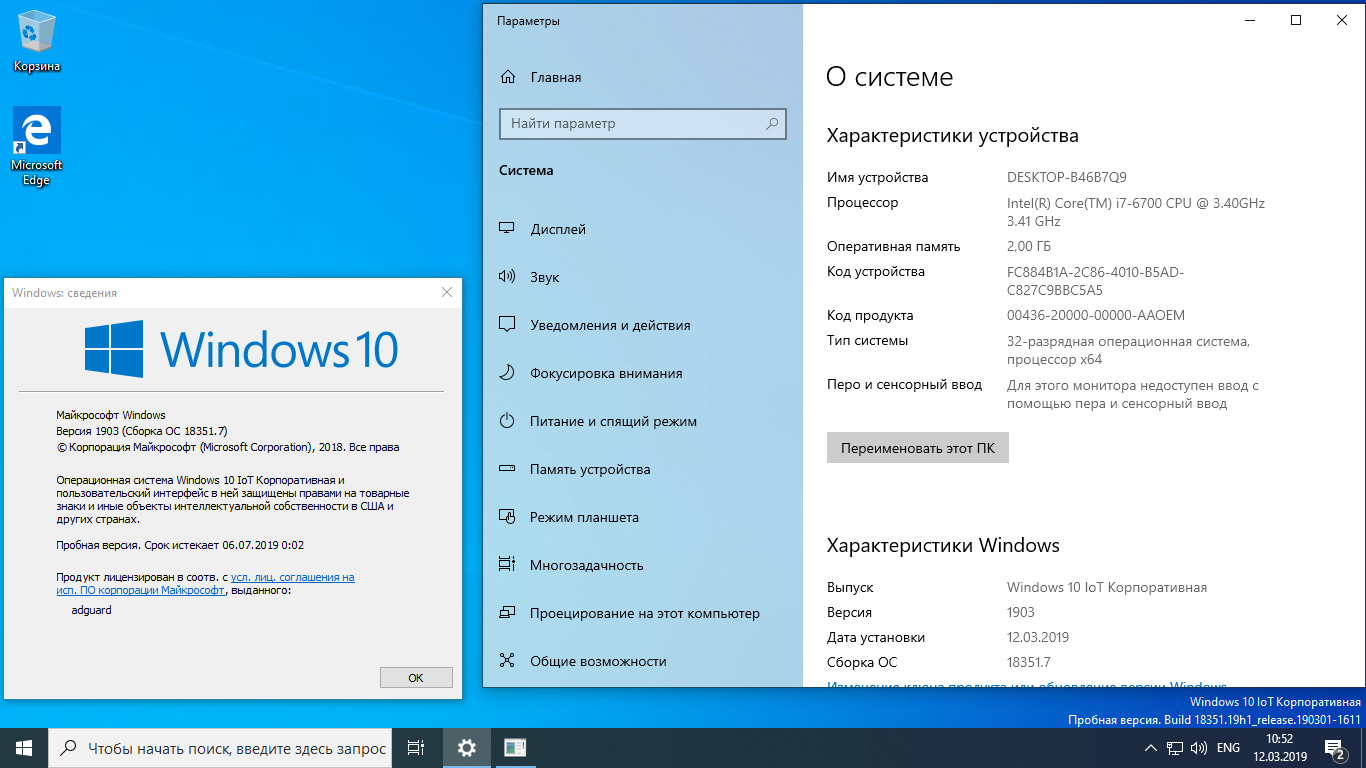Click the search magnifier in Settings search box
1366x768 pixels.
pyautogui.click(x=772, y=124)
